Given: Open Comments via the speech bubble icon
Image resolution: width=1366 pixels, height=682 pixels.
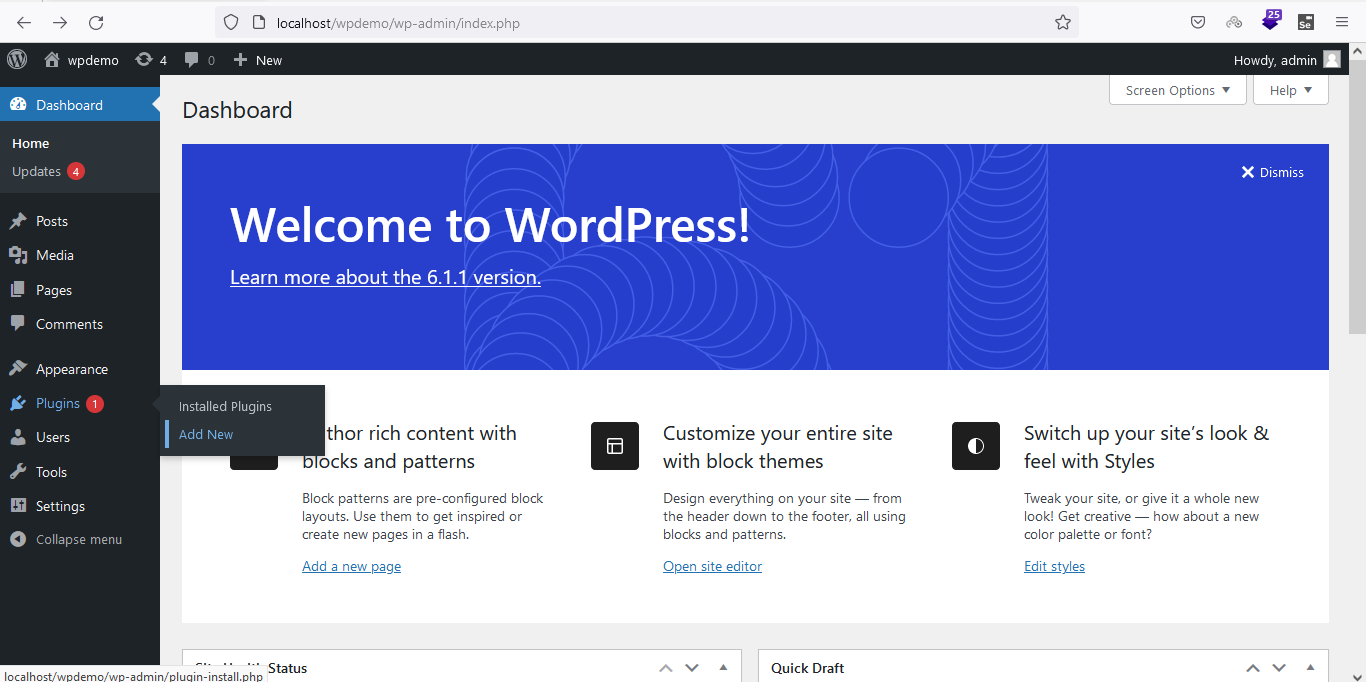Looking at the screenshot, I should [x=17, y=324].
